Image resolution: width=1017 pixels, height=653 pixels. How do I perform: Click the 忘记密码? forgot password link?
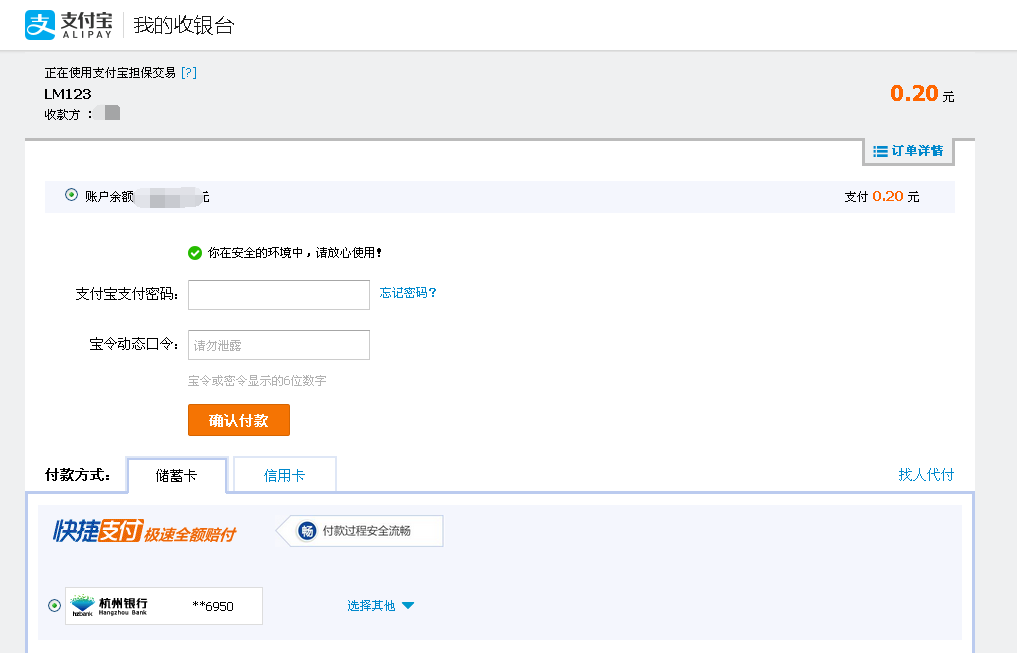click(x=408, y=293)
